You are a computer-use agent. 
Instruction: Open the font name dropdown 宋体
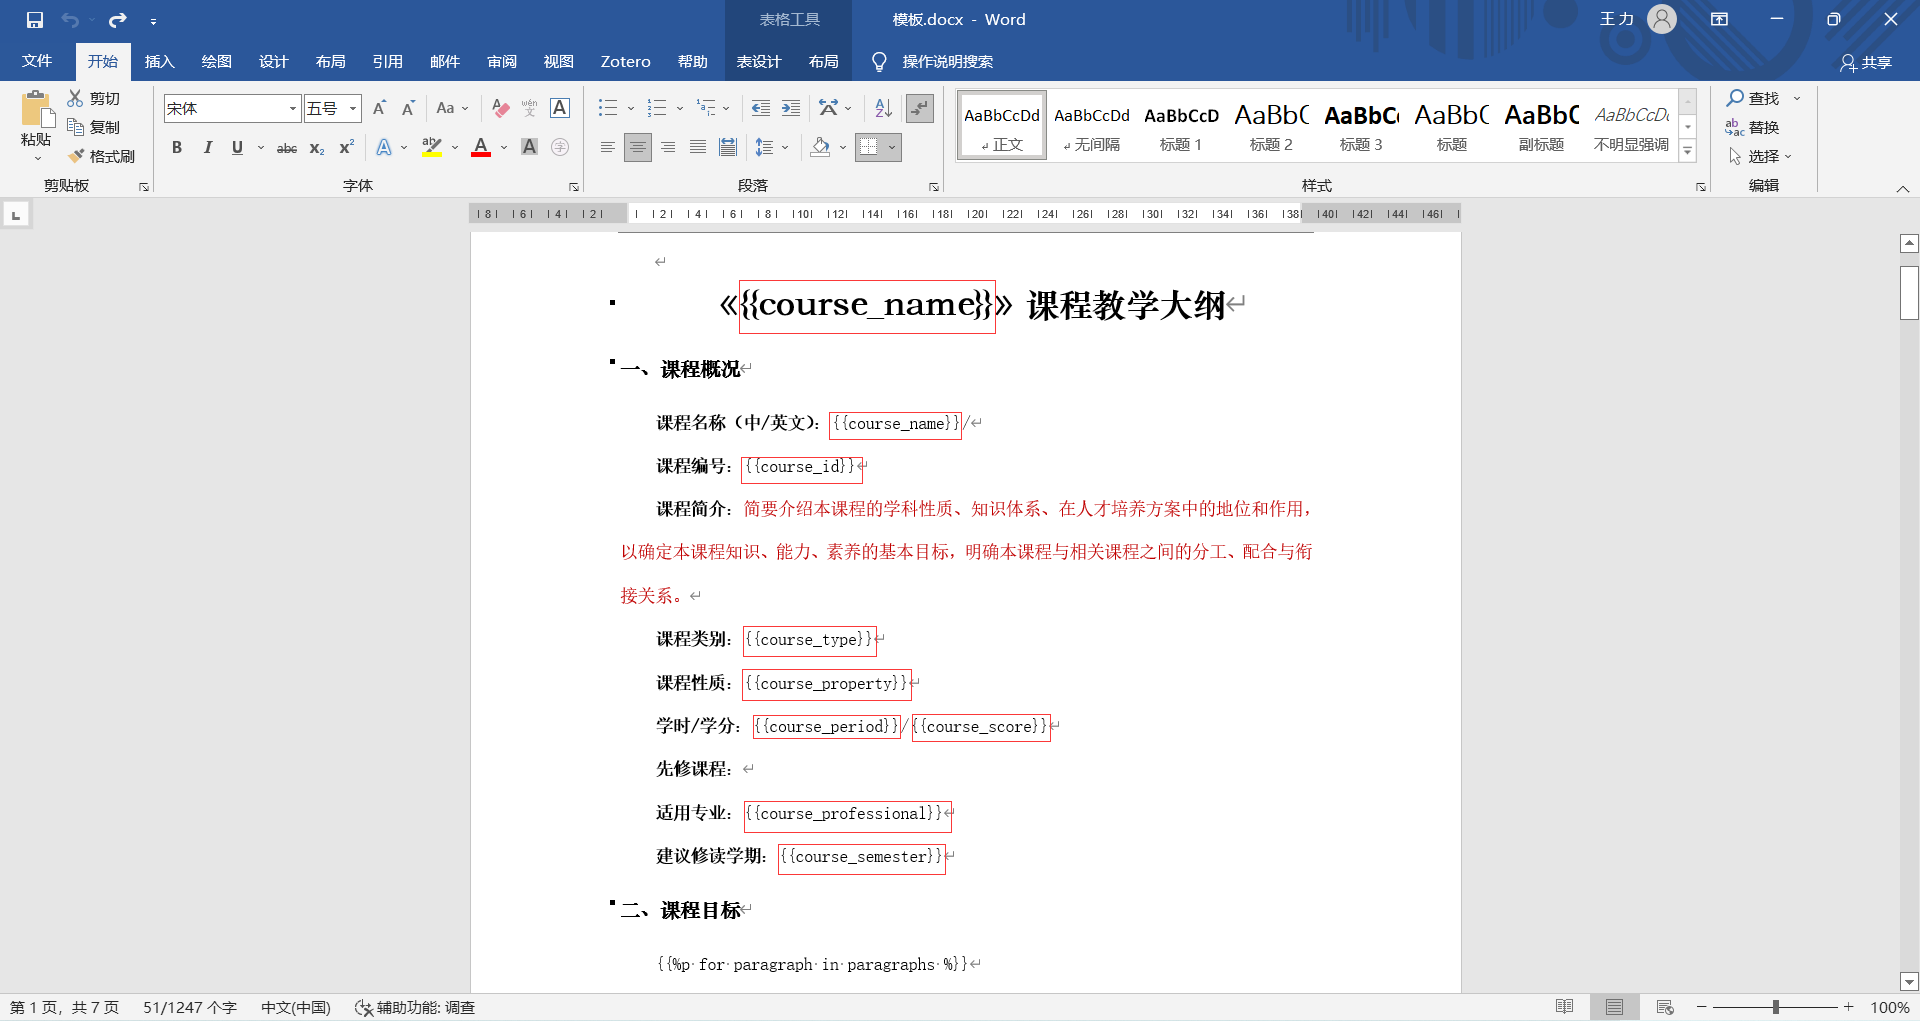293,108
